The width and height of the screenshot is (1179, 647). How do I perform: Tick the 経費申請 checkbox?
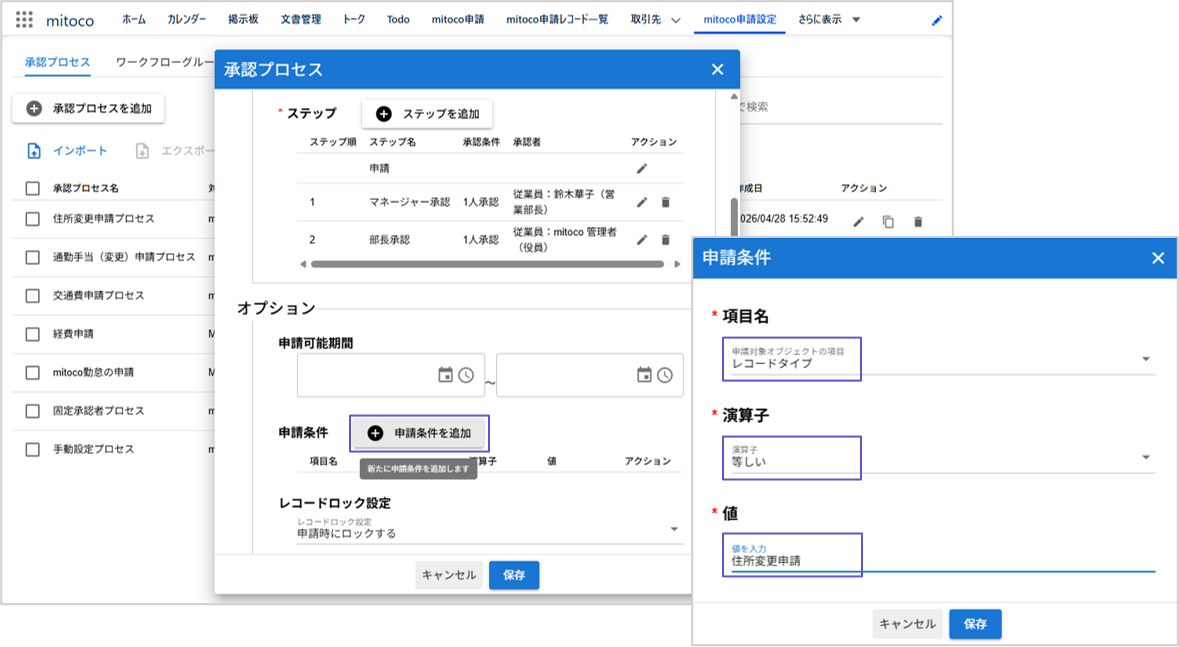click(x=32, y=334)
